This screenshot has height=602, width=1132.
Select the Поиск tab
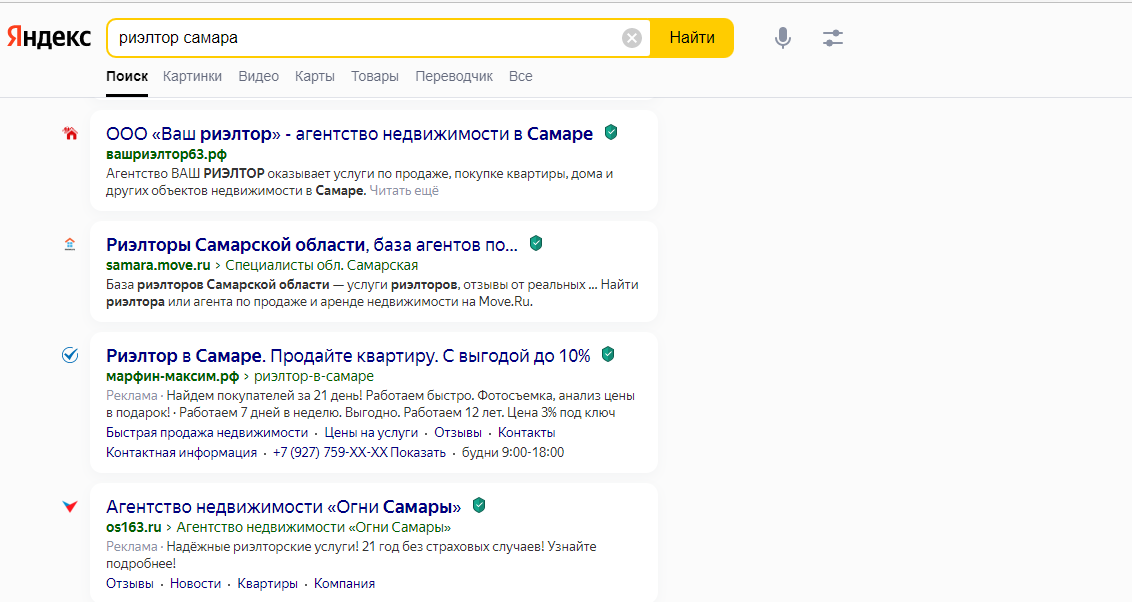tap(127, 77)
